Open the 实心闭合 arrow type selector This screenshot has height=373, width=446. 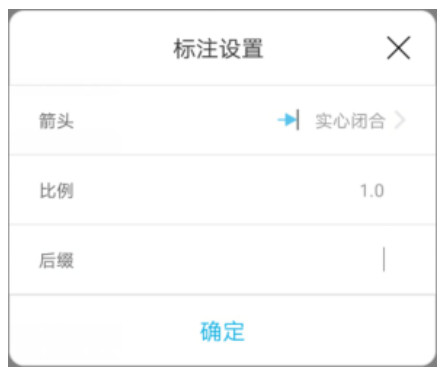pos(350,120)
